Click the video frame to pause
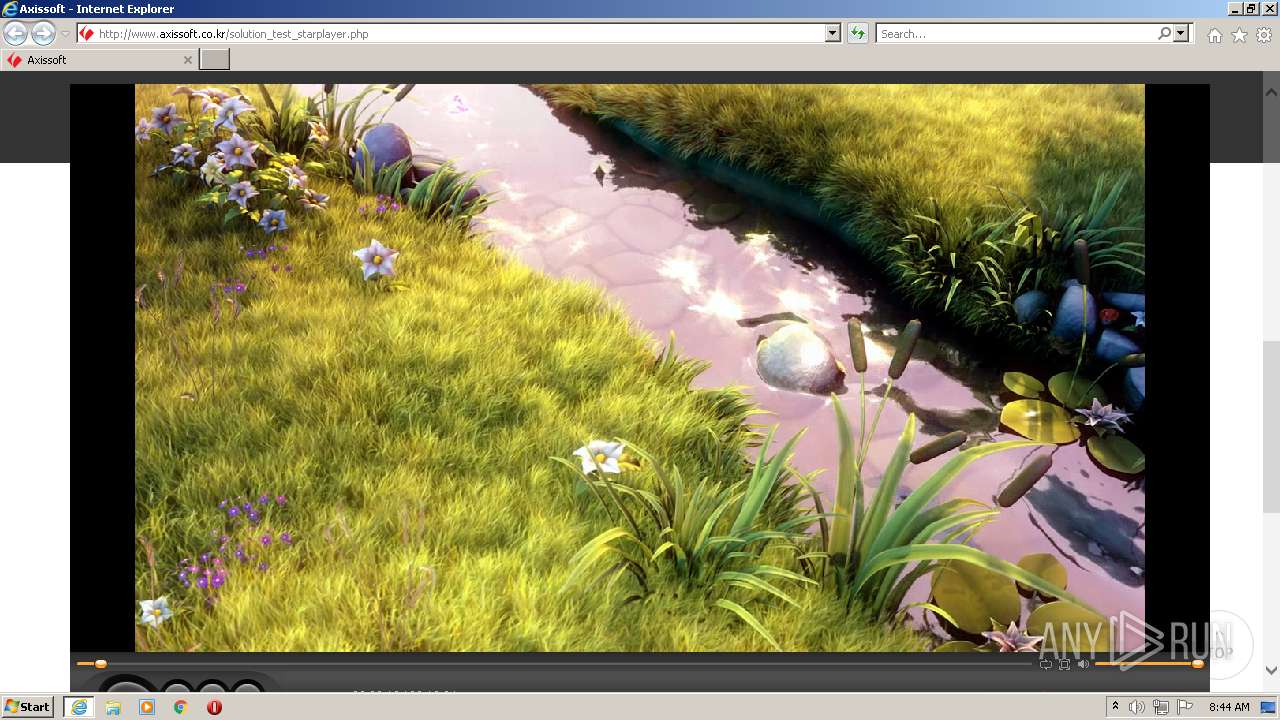This screenshot has width=1280, height=720. (x=640, y=368)
